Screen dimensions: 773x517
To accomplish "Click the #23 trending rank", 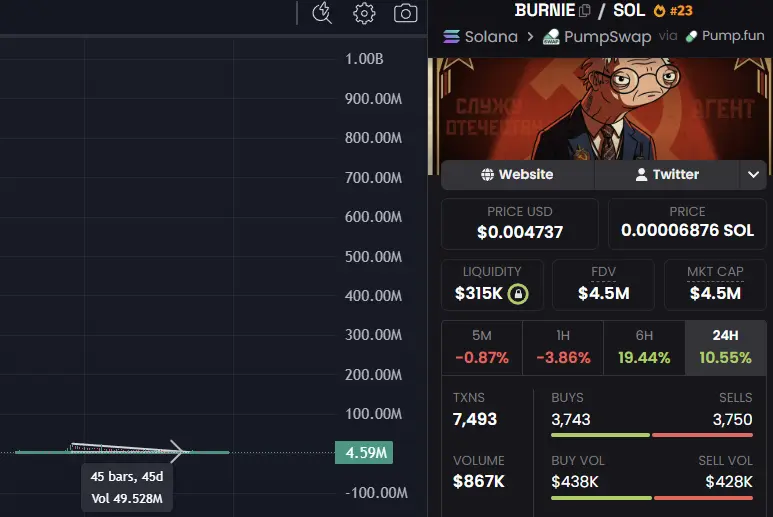I will tap(681, 10).
